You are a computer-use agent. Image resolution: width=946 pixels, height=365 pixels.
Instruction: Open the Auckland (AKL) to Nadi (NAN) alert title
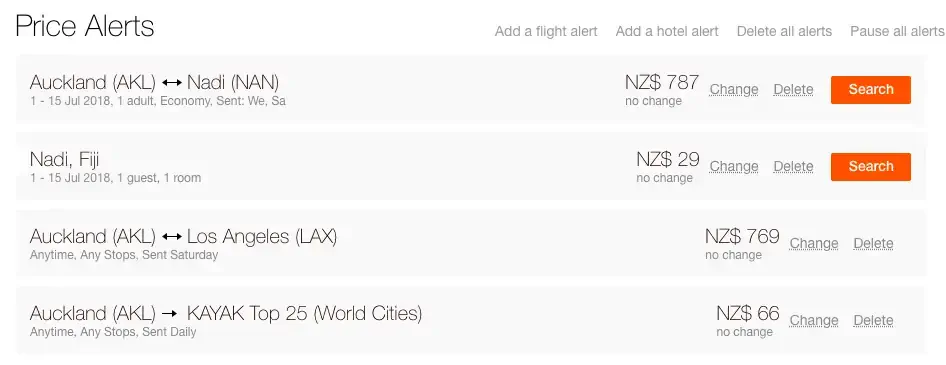click(154, 82)
